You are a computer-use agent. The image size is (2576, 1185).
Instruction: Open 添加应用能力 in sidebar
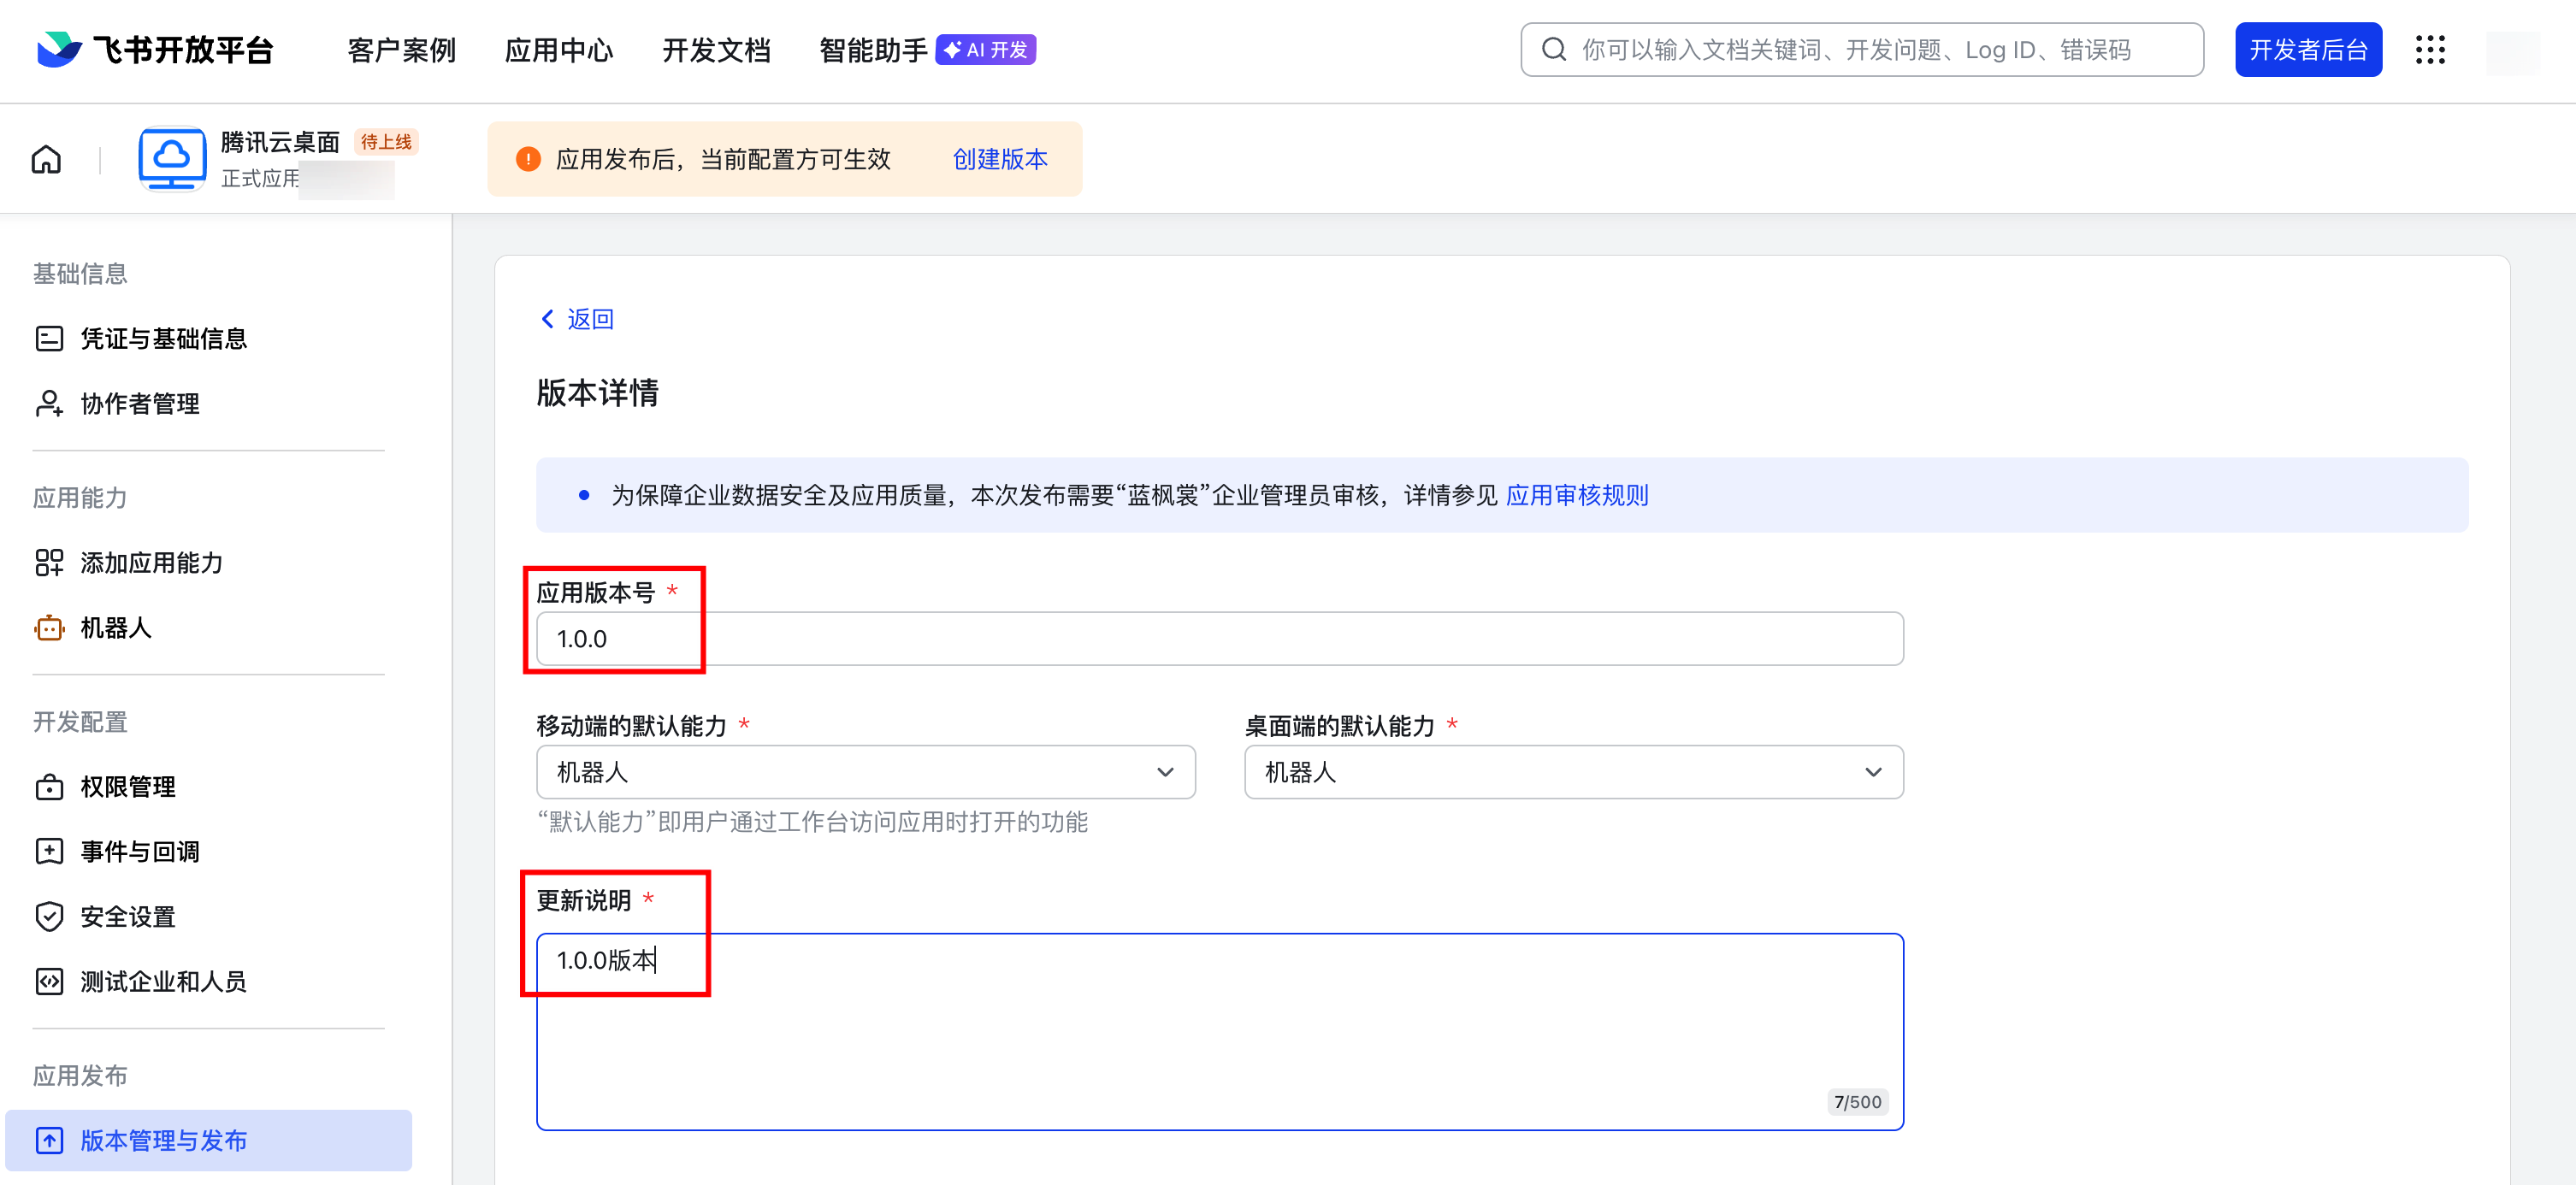coord(150,563)
